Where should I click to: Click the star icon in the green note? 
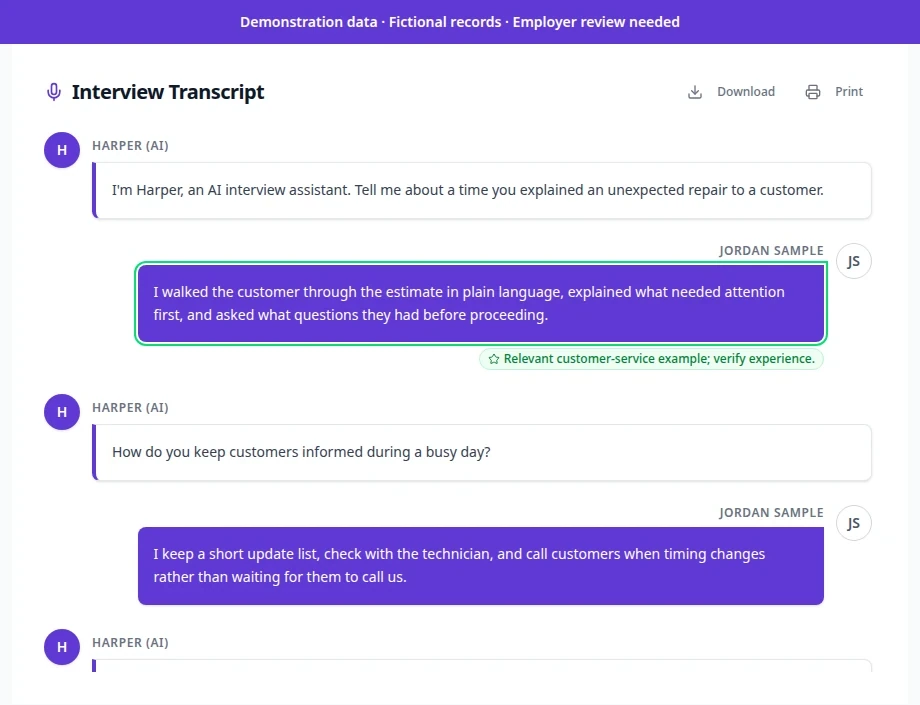pyautogui.click(x=494, y=359)
